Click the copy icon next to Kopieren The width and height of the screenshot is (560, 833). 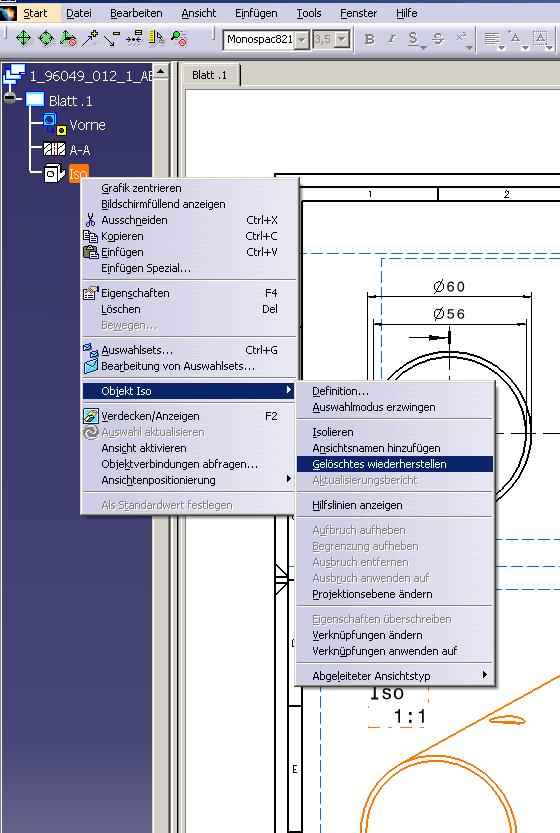(x=91, y=236)
